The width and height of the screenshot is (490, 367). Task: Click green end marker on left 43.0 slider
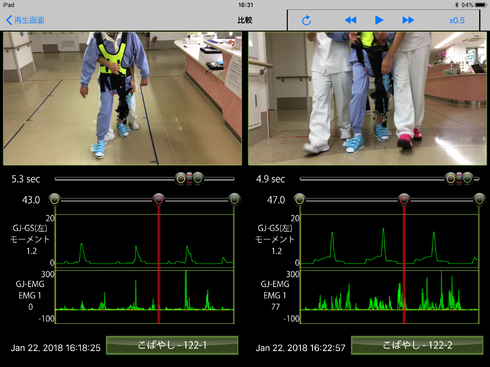point(234,200)
